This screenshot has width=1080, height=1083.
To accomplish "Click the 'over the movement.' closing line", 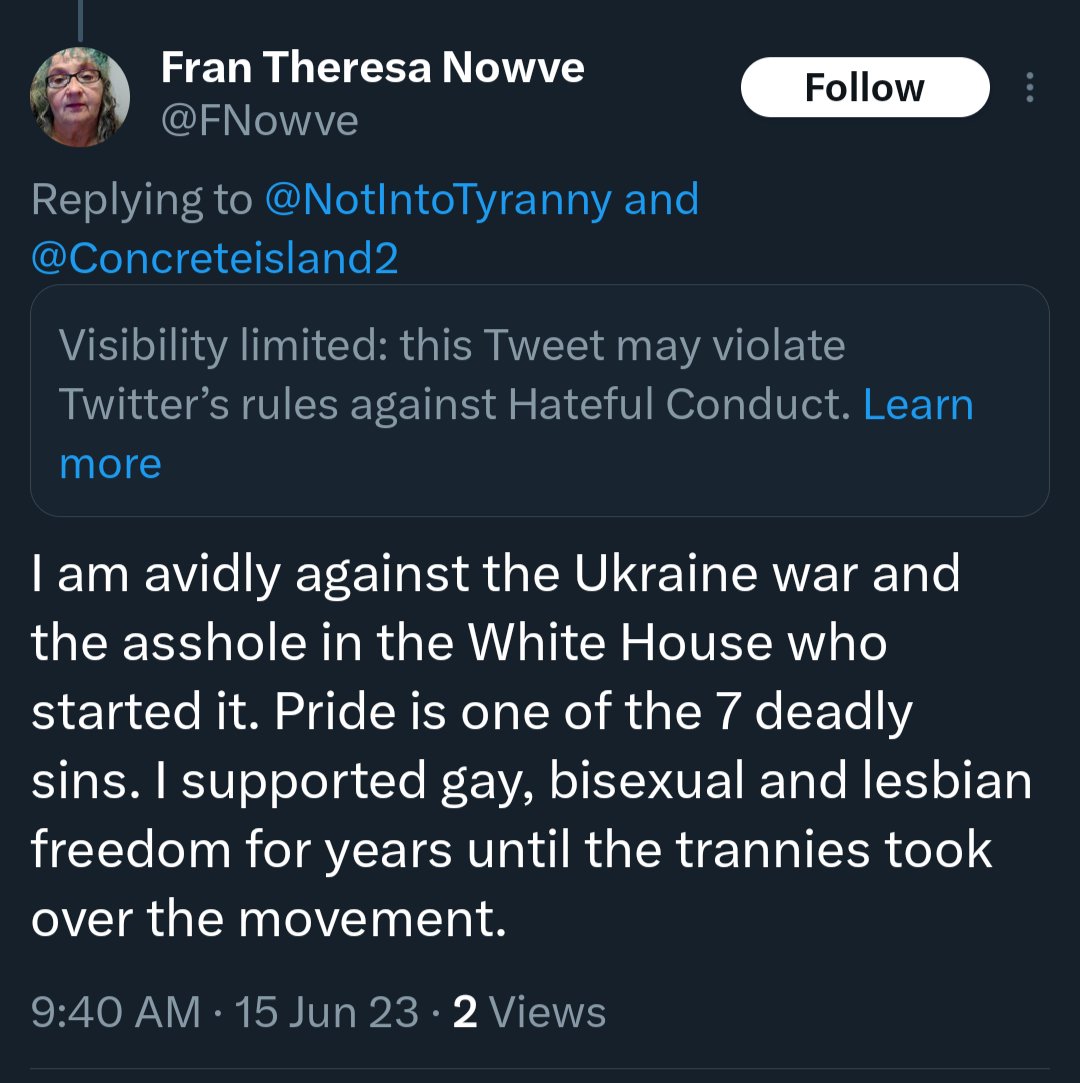I will 268,919.
